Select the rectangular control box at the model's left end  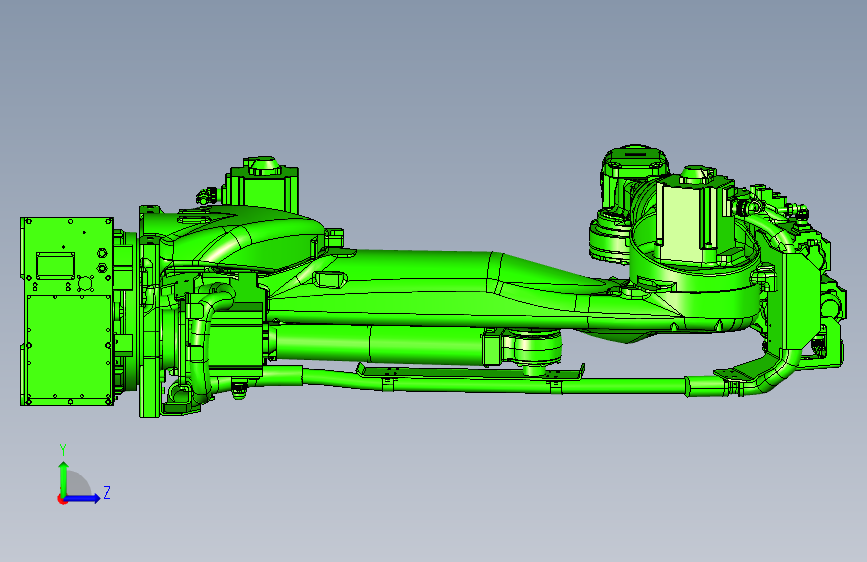(67, 311)
